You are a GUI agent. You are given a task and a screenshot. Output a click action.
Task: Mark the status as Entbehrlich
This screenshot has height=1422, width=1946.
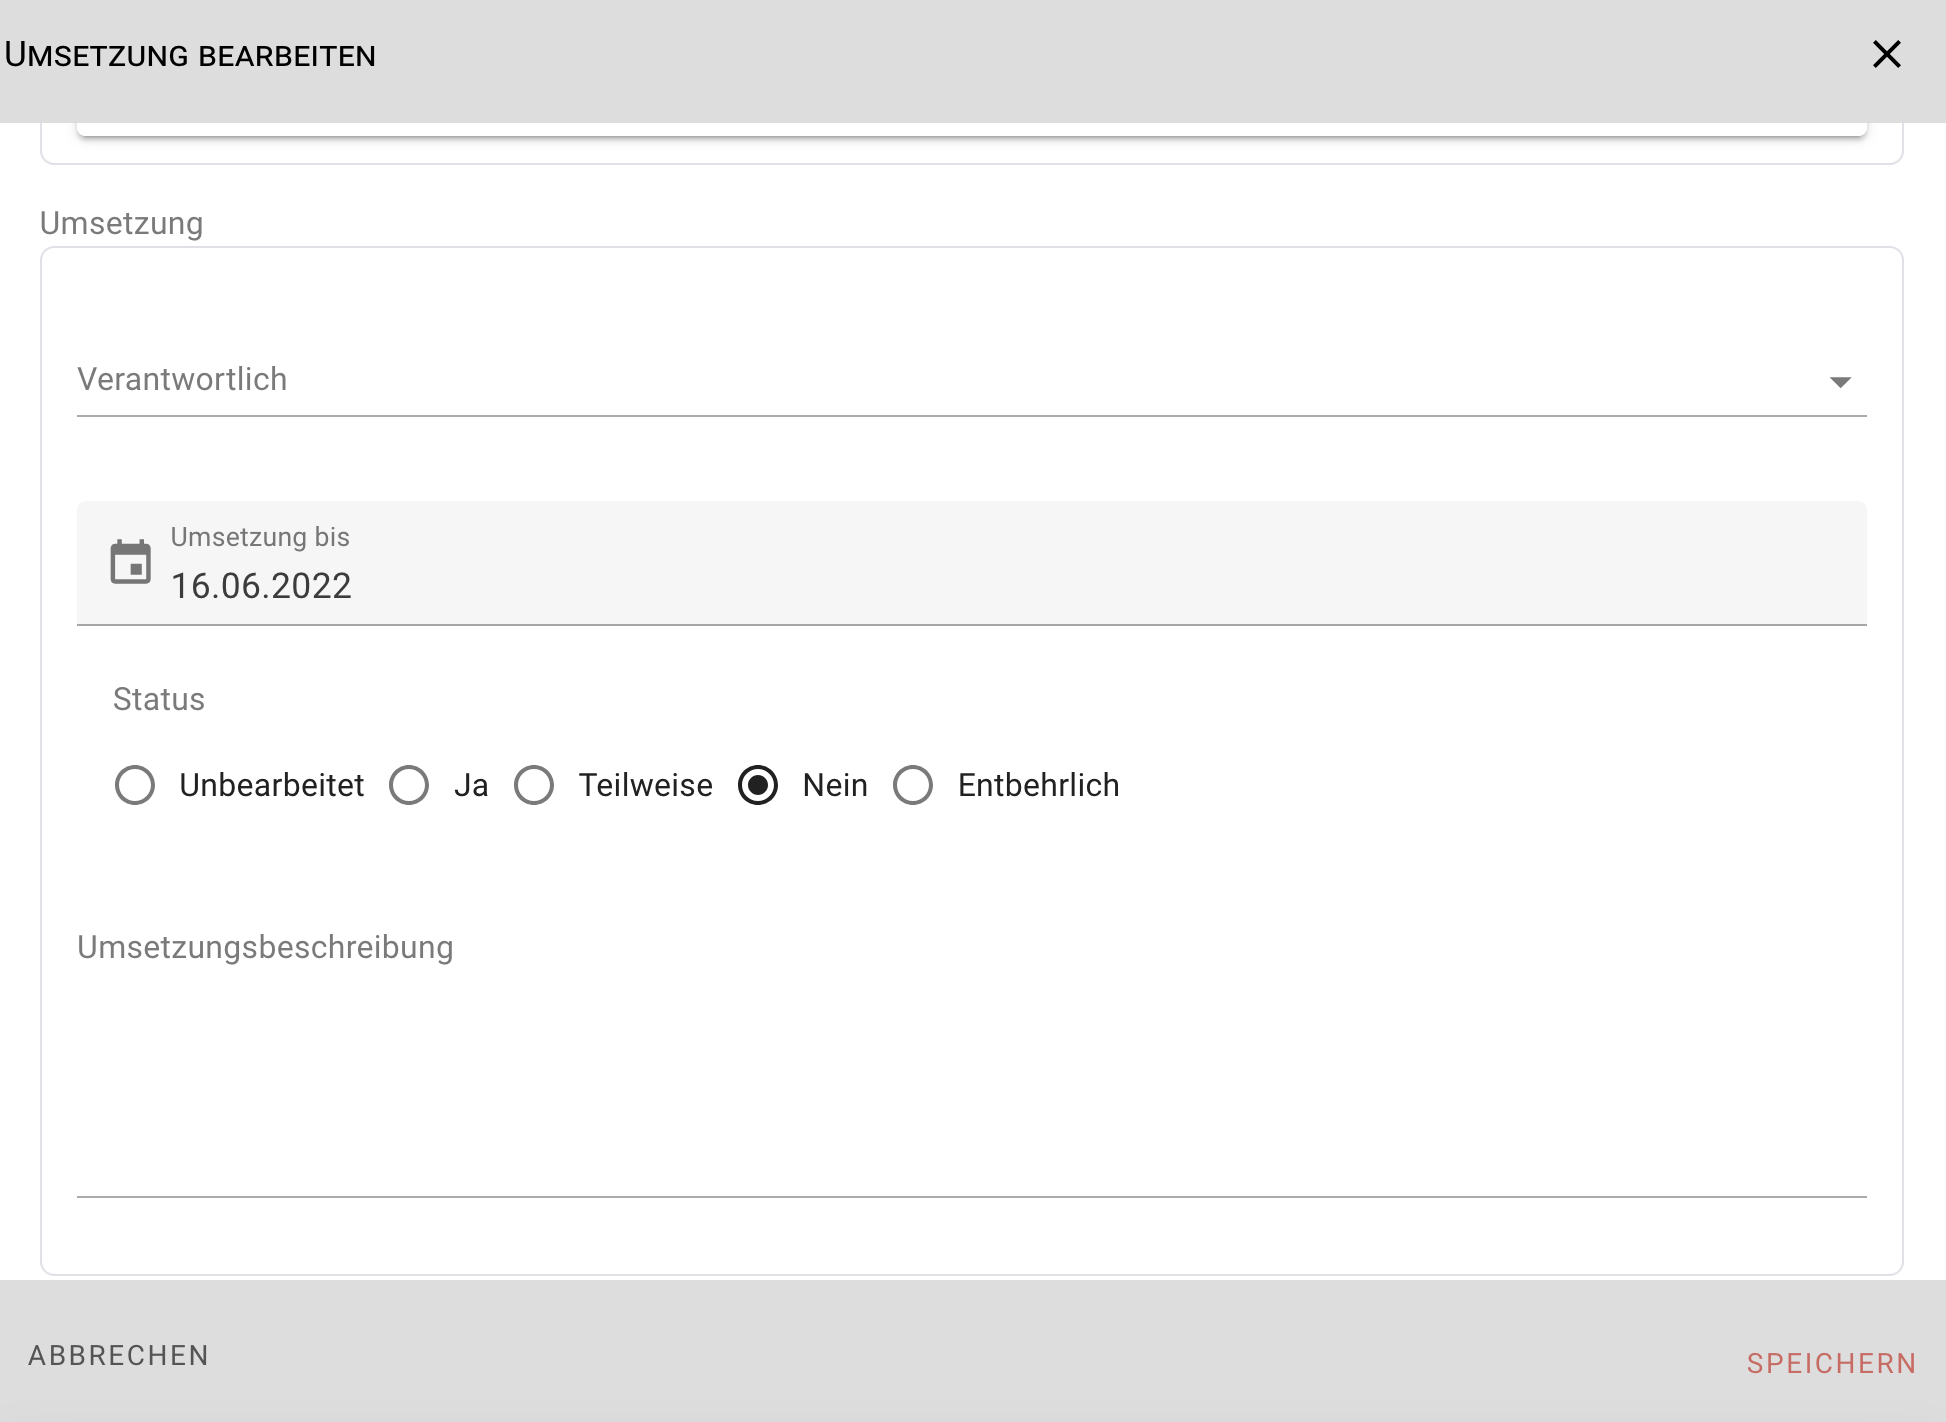tap(913, 785)
